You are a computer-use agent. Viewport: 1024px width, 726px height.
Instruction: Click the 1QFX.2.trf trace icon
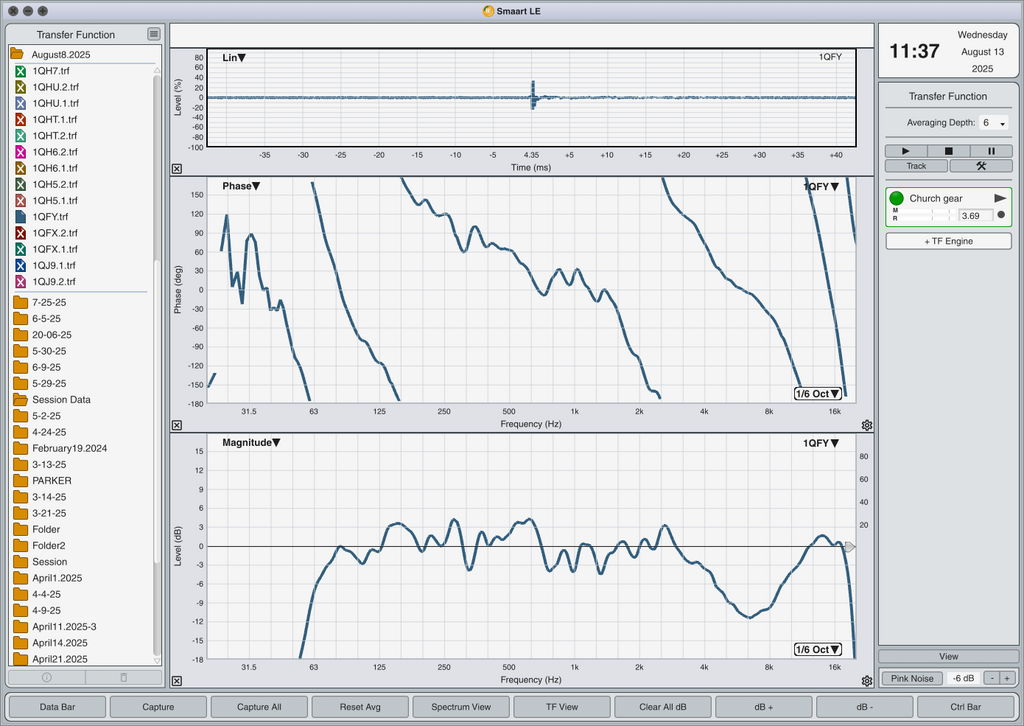(20, 233)
